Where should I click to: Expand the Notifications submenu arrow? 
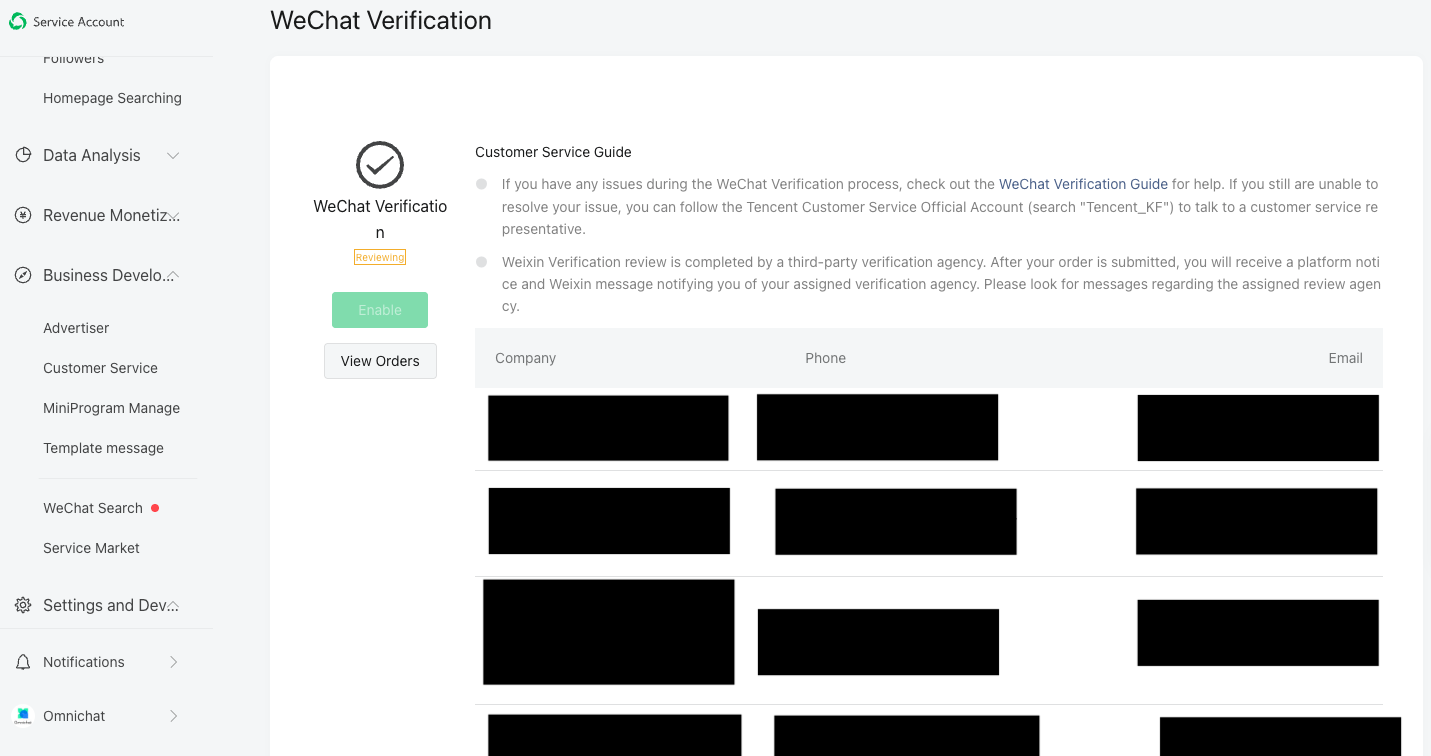tap(173, 662)
